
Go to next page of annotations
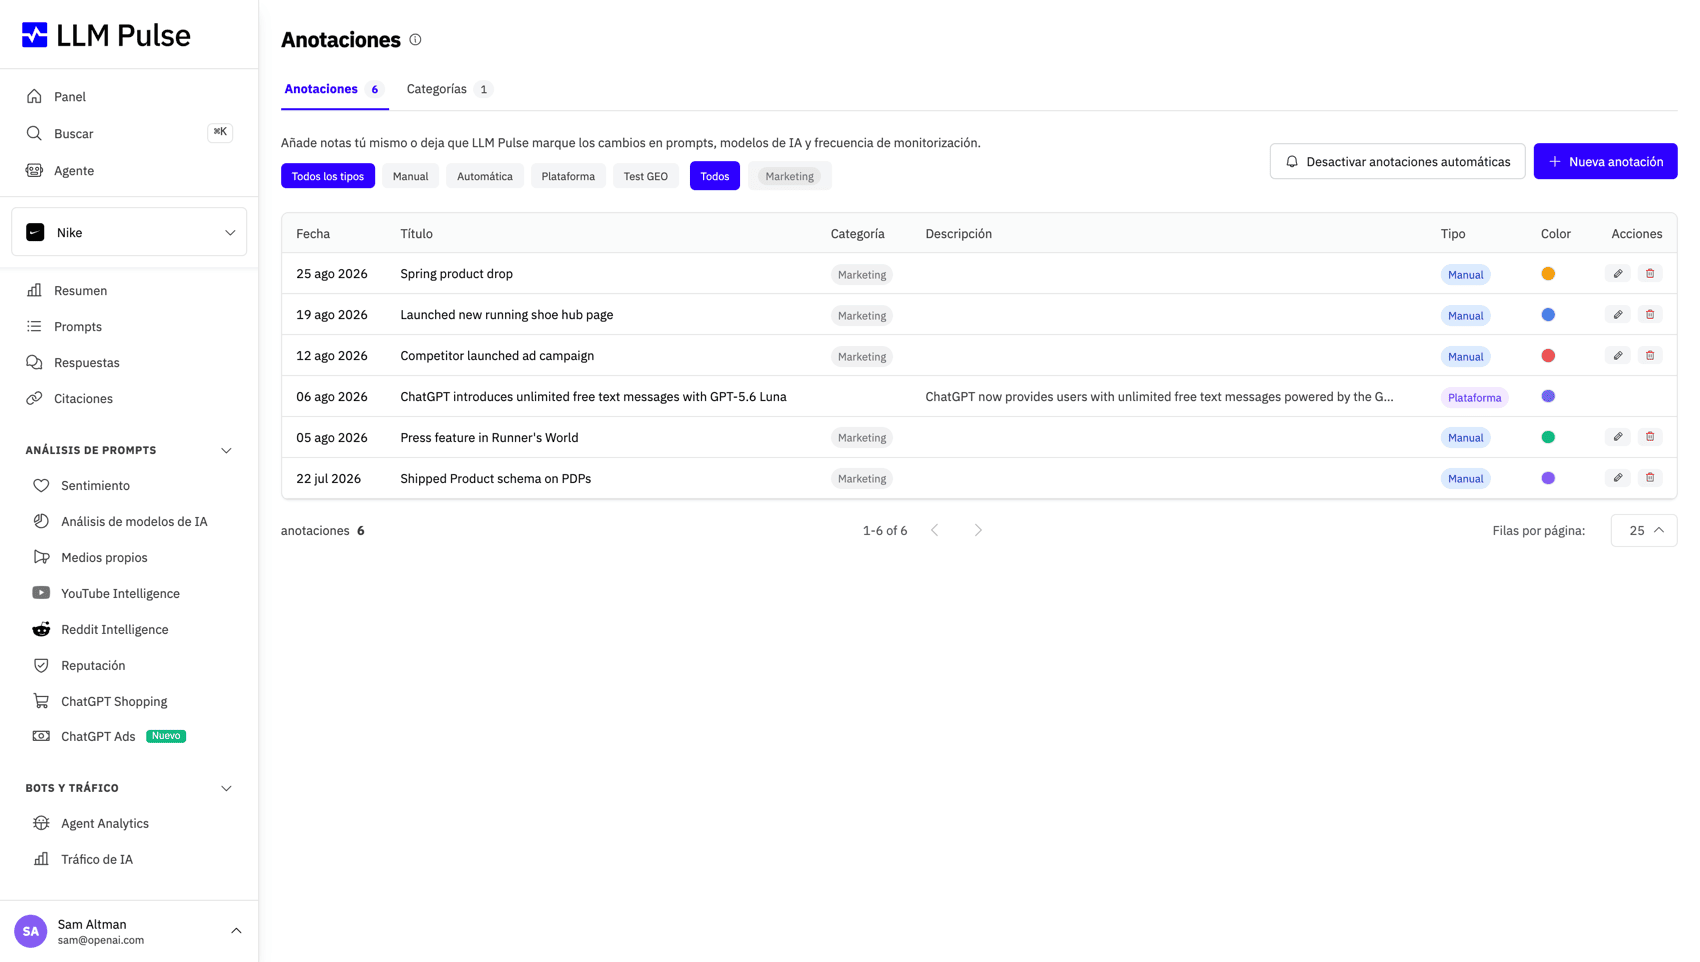[978, 530]
